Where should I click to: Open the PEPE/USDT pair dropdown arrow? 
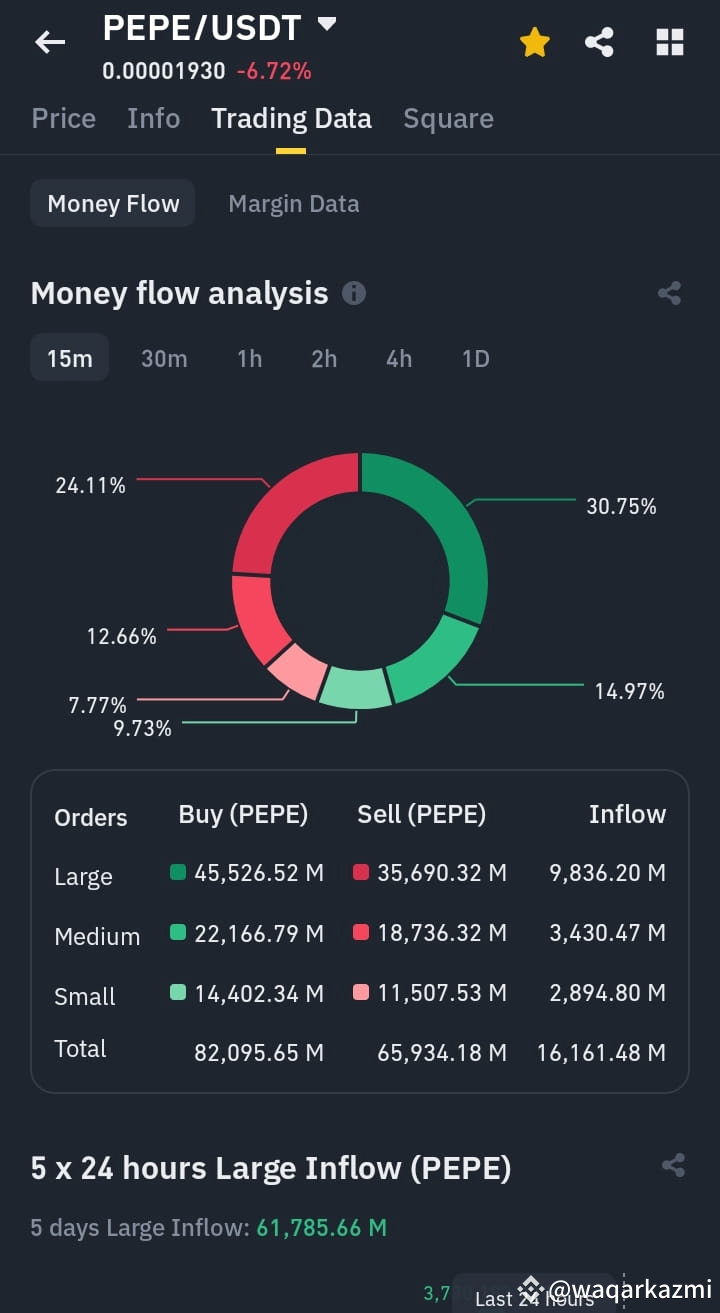click(x=326, y=25)
